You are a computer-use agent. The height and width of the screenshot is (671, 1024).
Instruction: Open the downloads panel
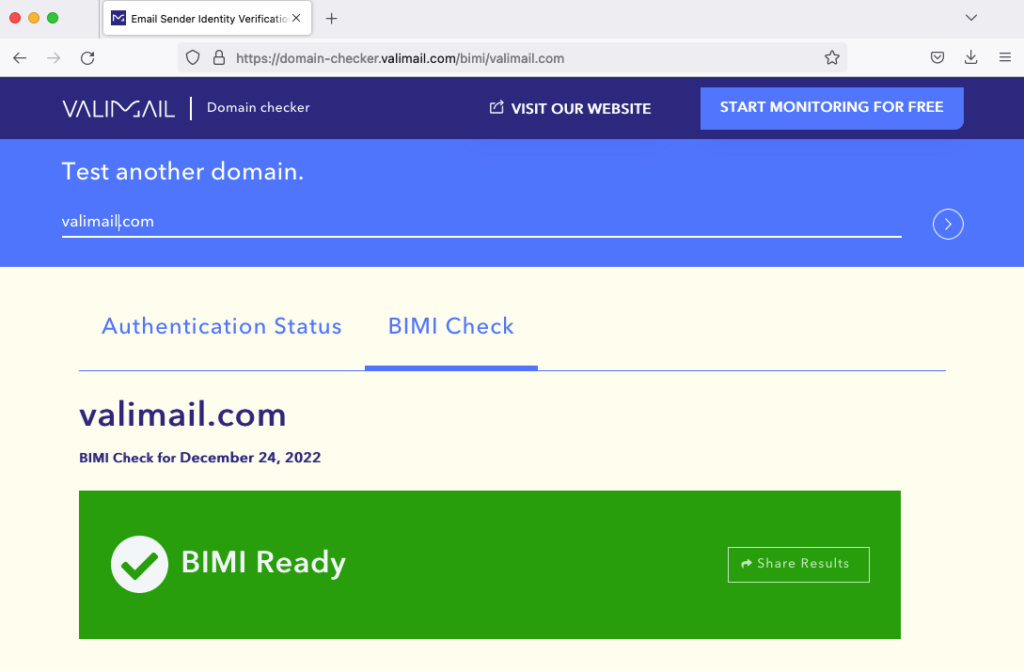(971, 57)
